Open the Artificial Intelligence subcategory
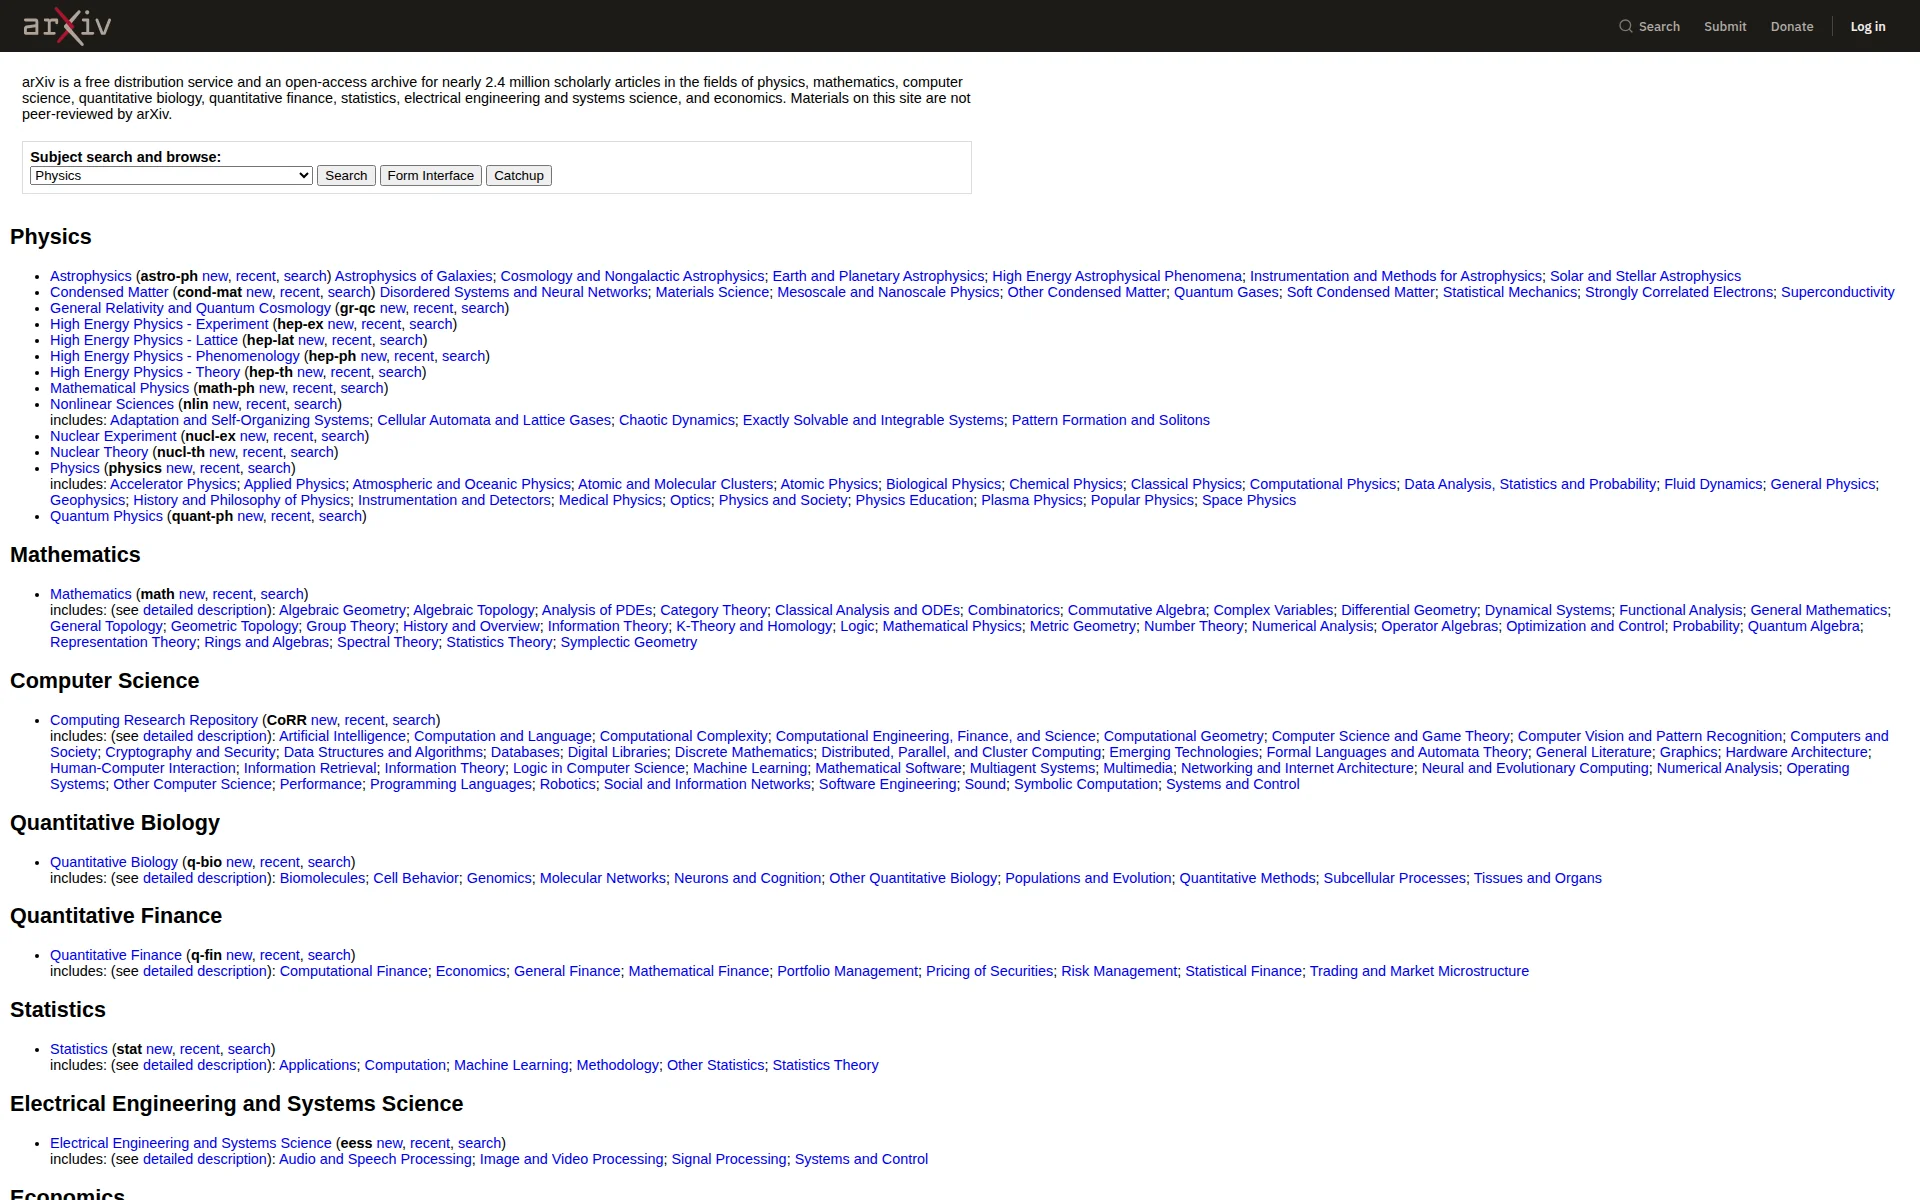Image resolution: width=1920 pixels, height=1200 pixels. point(342,736)
